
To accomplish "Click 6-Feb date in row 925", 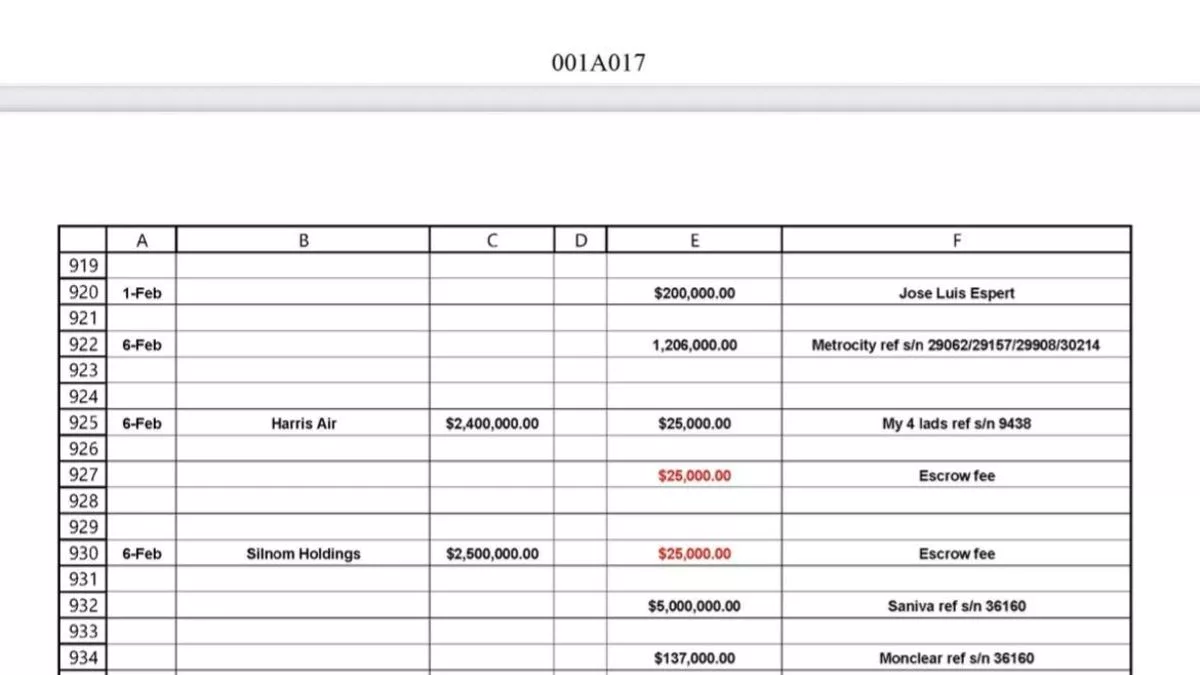I will (141, 423).
